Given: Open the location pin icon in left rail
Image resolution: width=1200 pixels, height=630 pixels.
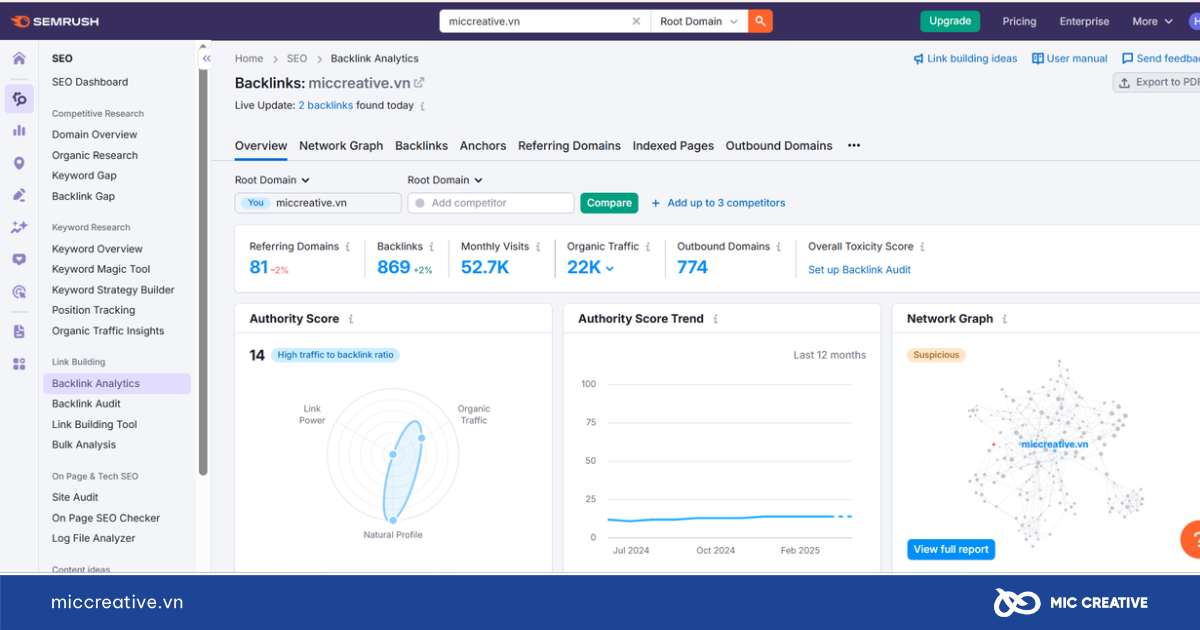Looking at the screenshot, I should pos(19,163).
